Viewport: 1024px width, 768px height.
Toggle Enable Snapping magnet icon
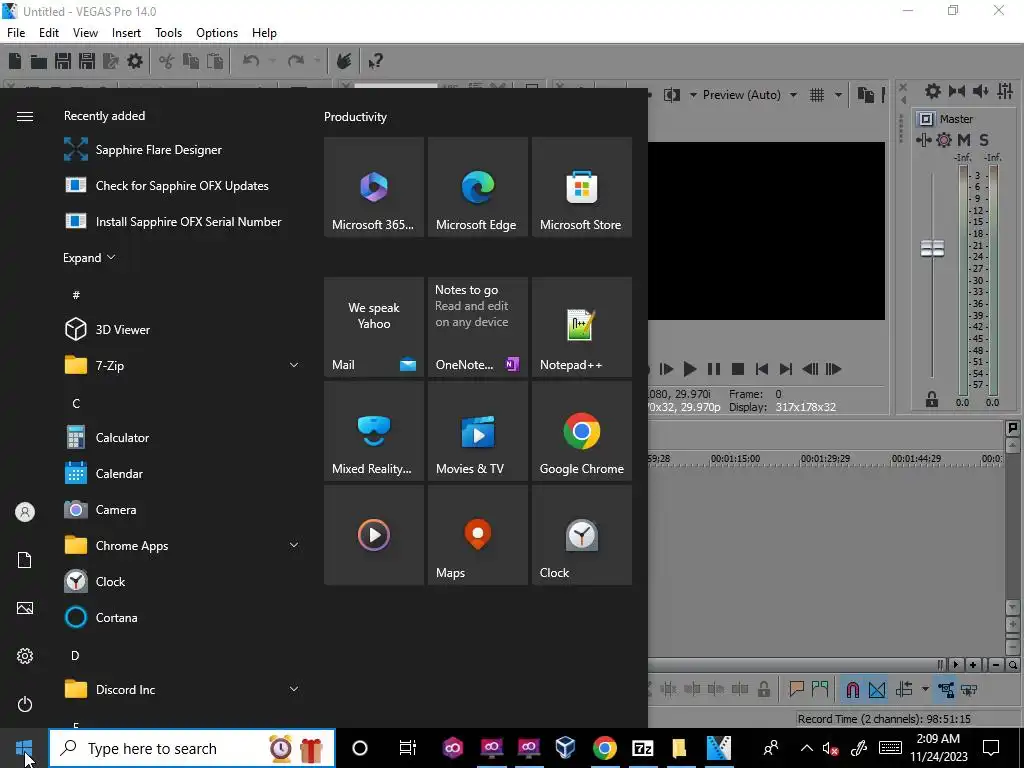(852, 689)
